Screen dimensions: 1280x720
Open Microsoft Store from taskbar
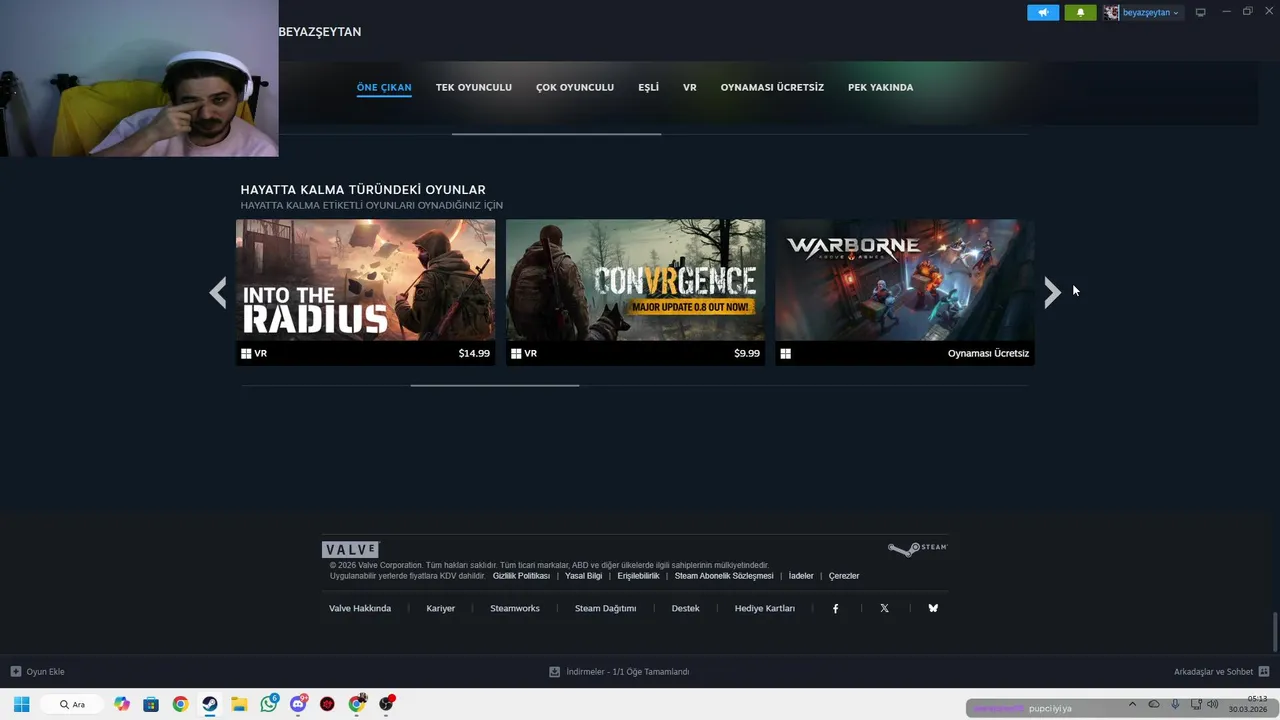(x=151, y=704)
